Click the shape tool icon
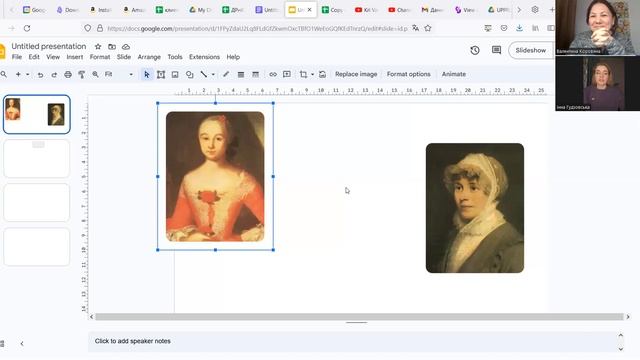Viewport: 640px width, 360px height. [x=189, y=74]
